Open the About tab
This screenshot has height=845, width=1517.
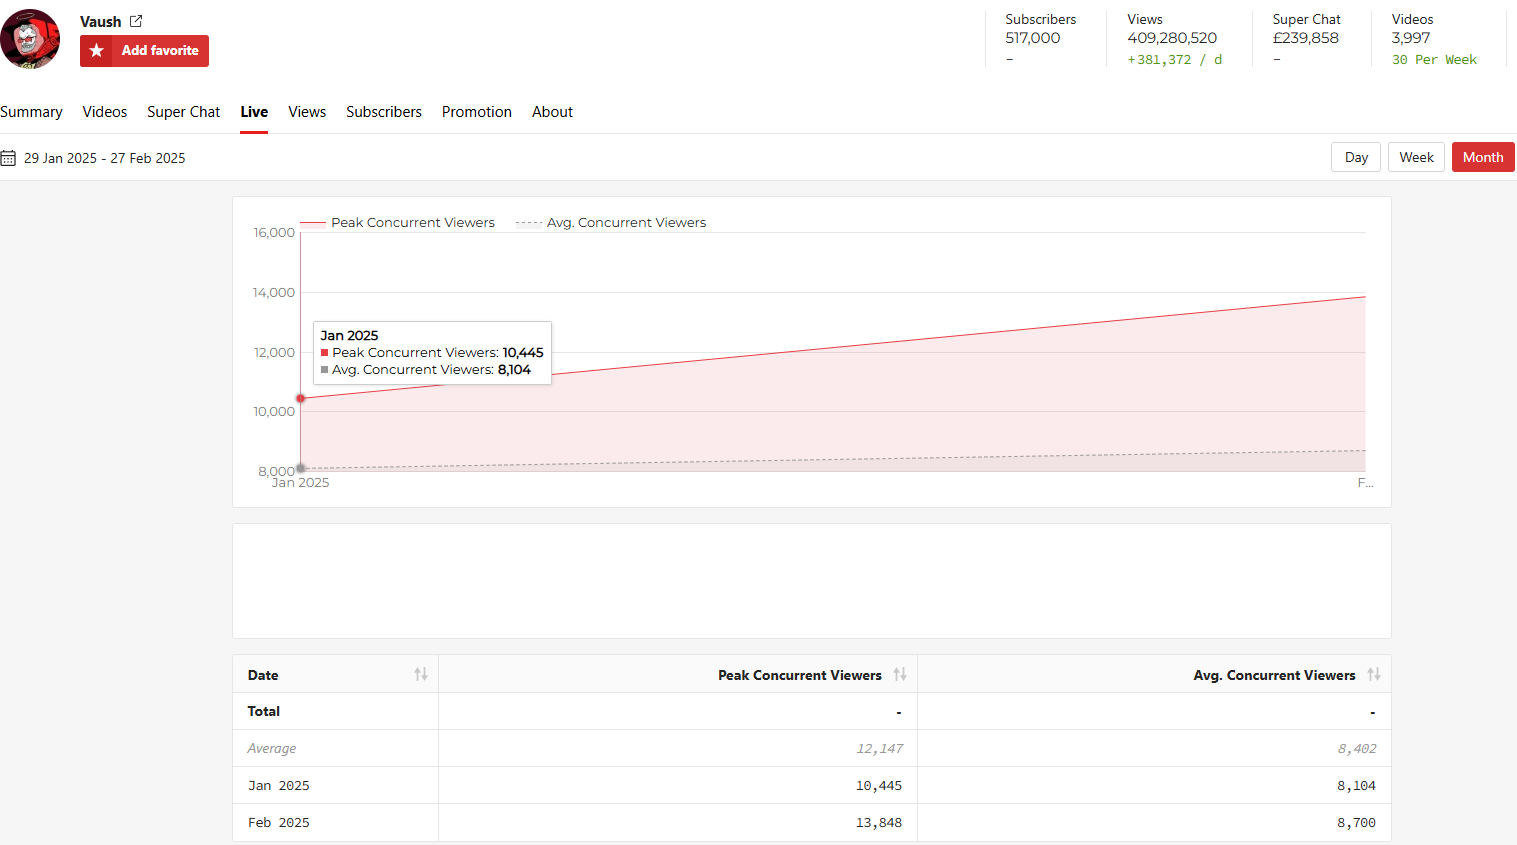point(552,112)
